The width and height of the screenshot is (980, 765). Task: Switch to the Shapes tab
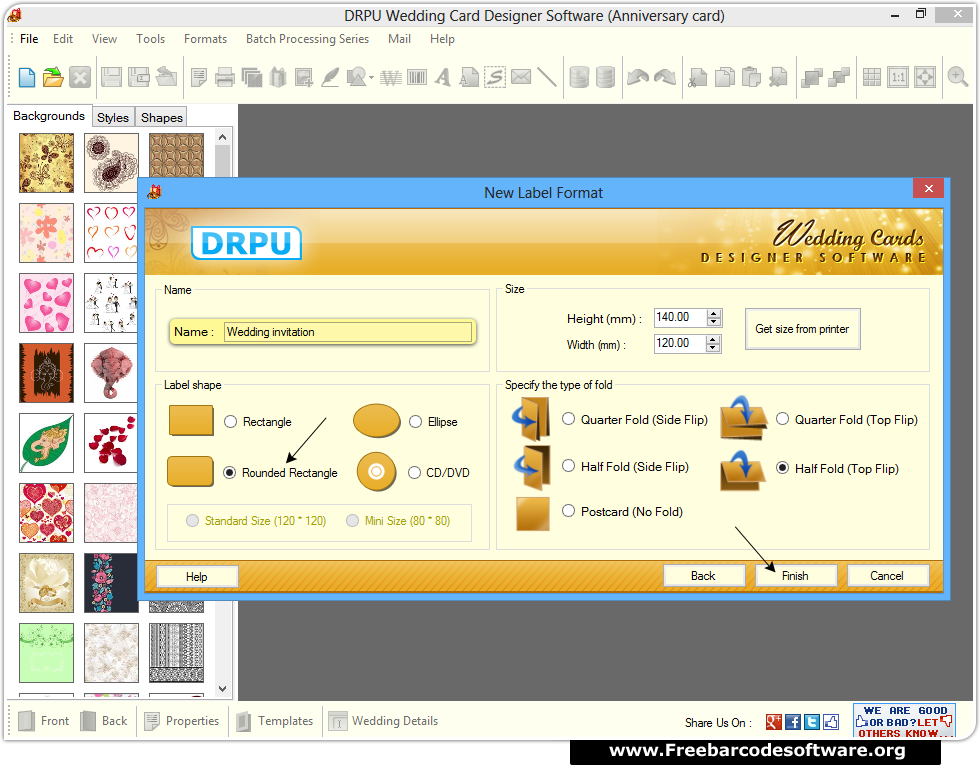coord(162,118)
